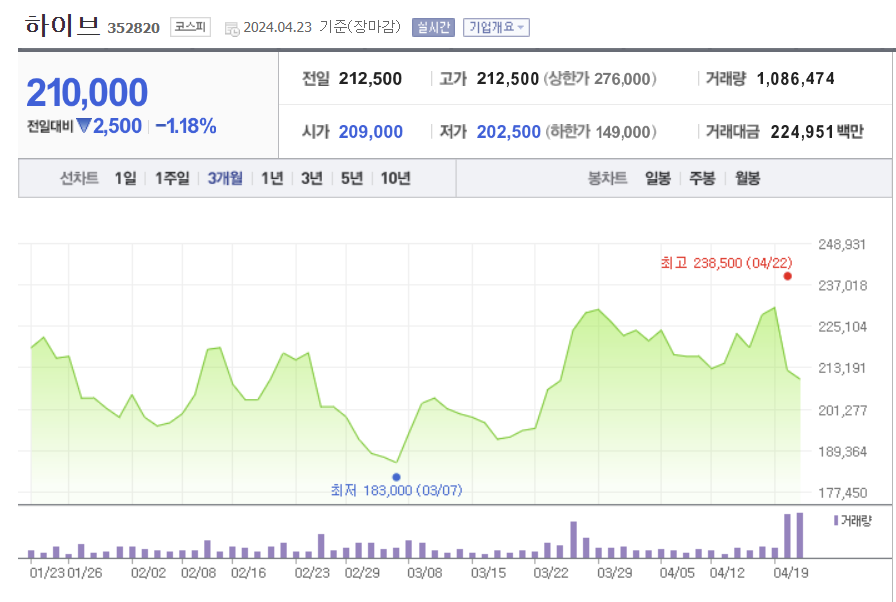Viewport: 896px width, 602px height.
Task: Click the -1.18% change value
Action: (x=186, y=126)
